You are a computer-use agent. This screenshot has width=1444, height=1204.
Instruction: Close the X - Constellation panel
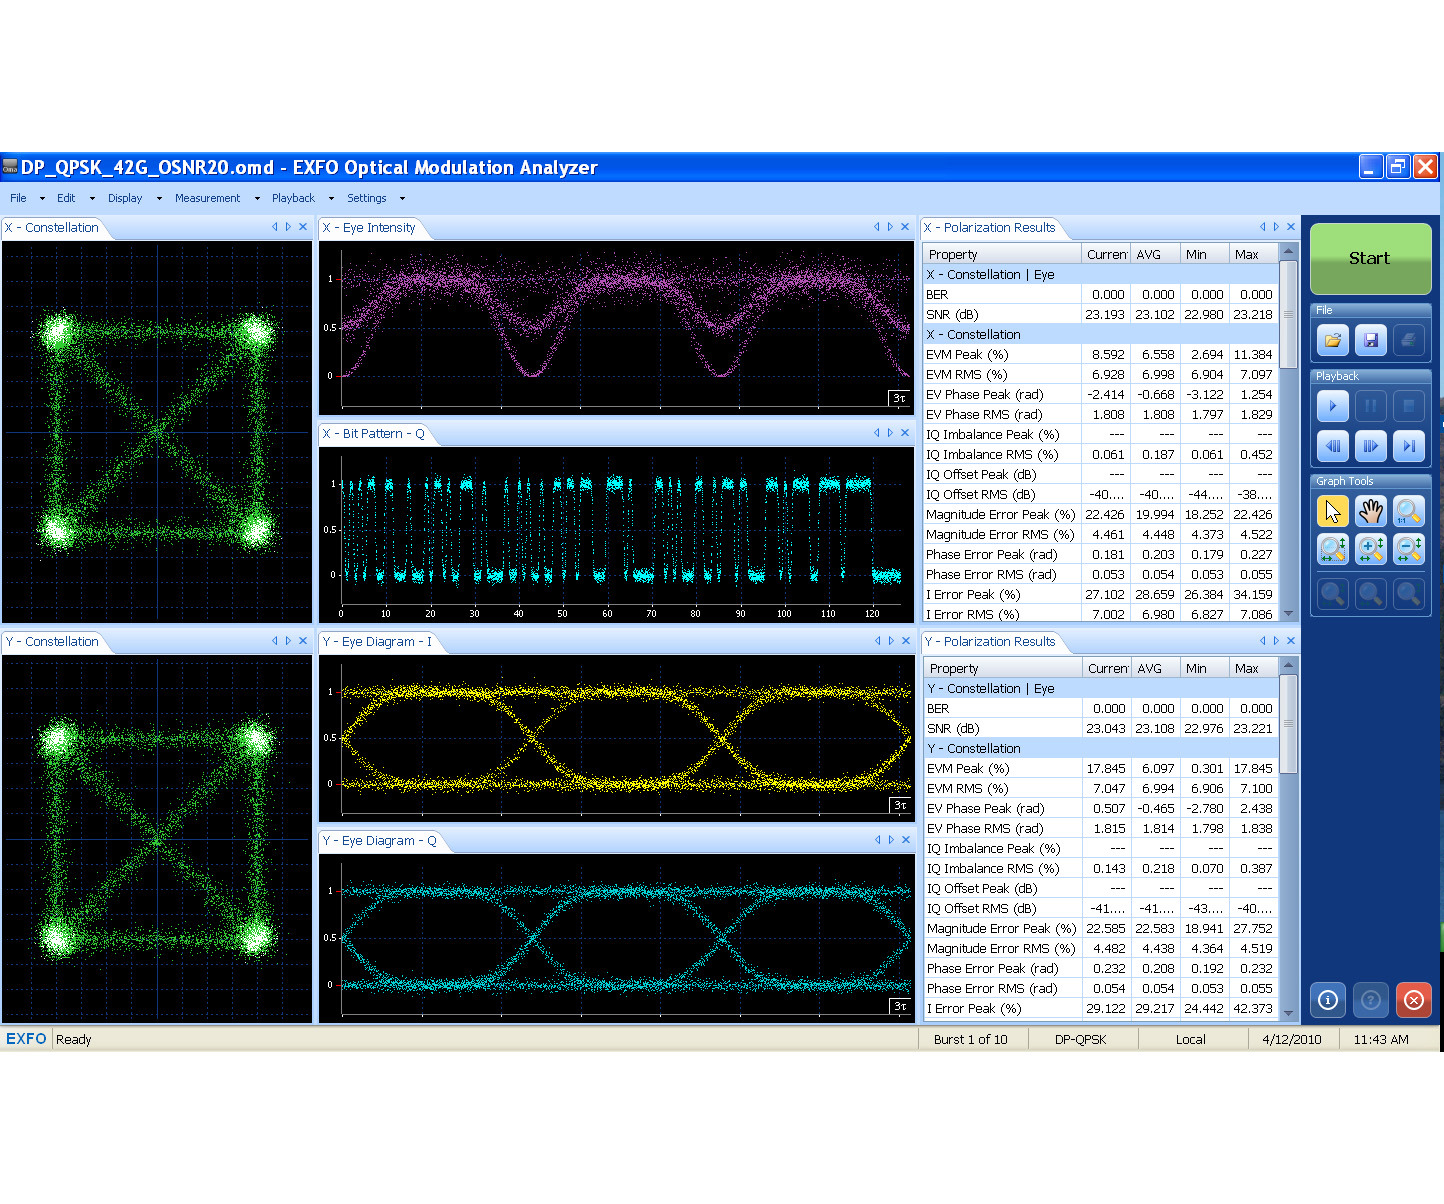click(303, 227)
